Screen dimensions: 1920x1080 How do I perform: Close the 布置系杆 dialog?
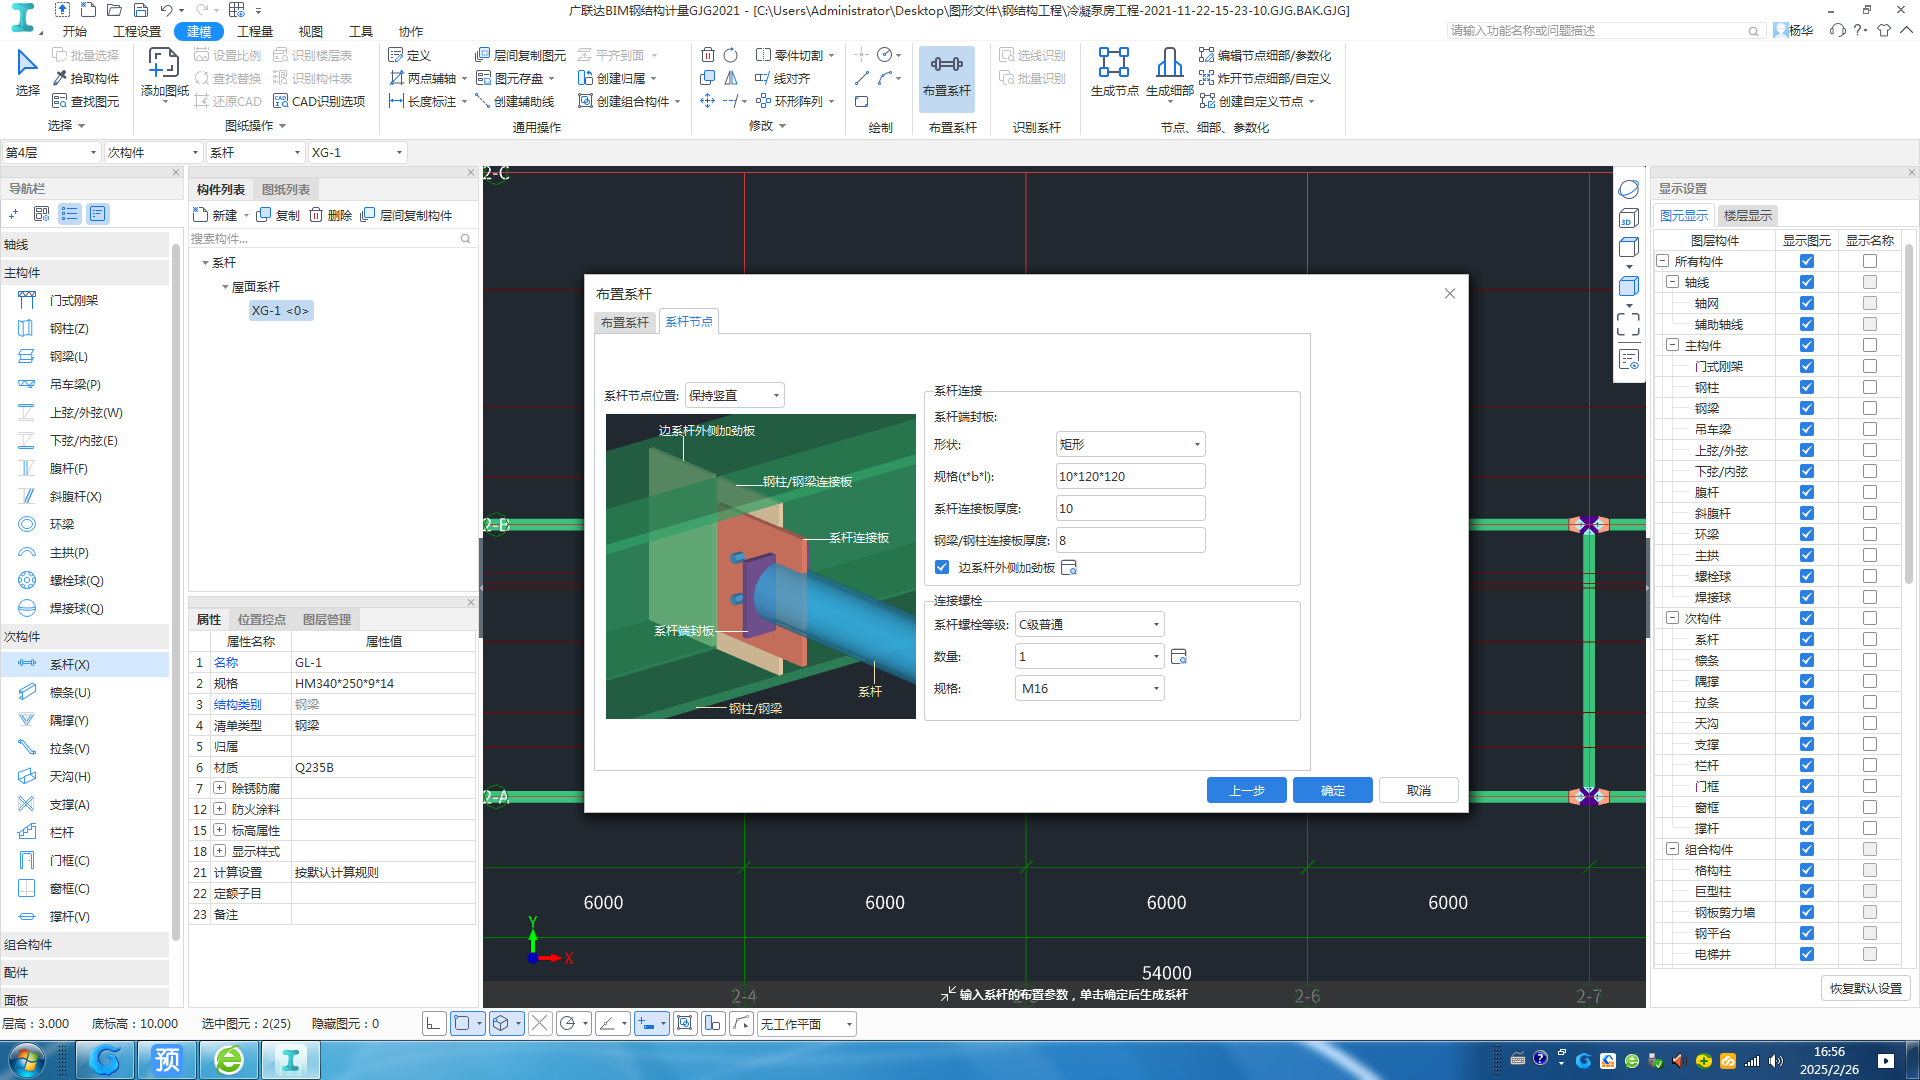coord(1449,294)
